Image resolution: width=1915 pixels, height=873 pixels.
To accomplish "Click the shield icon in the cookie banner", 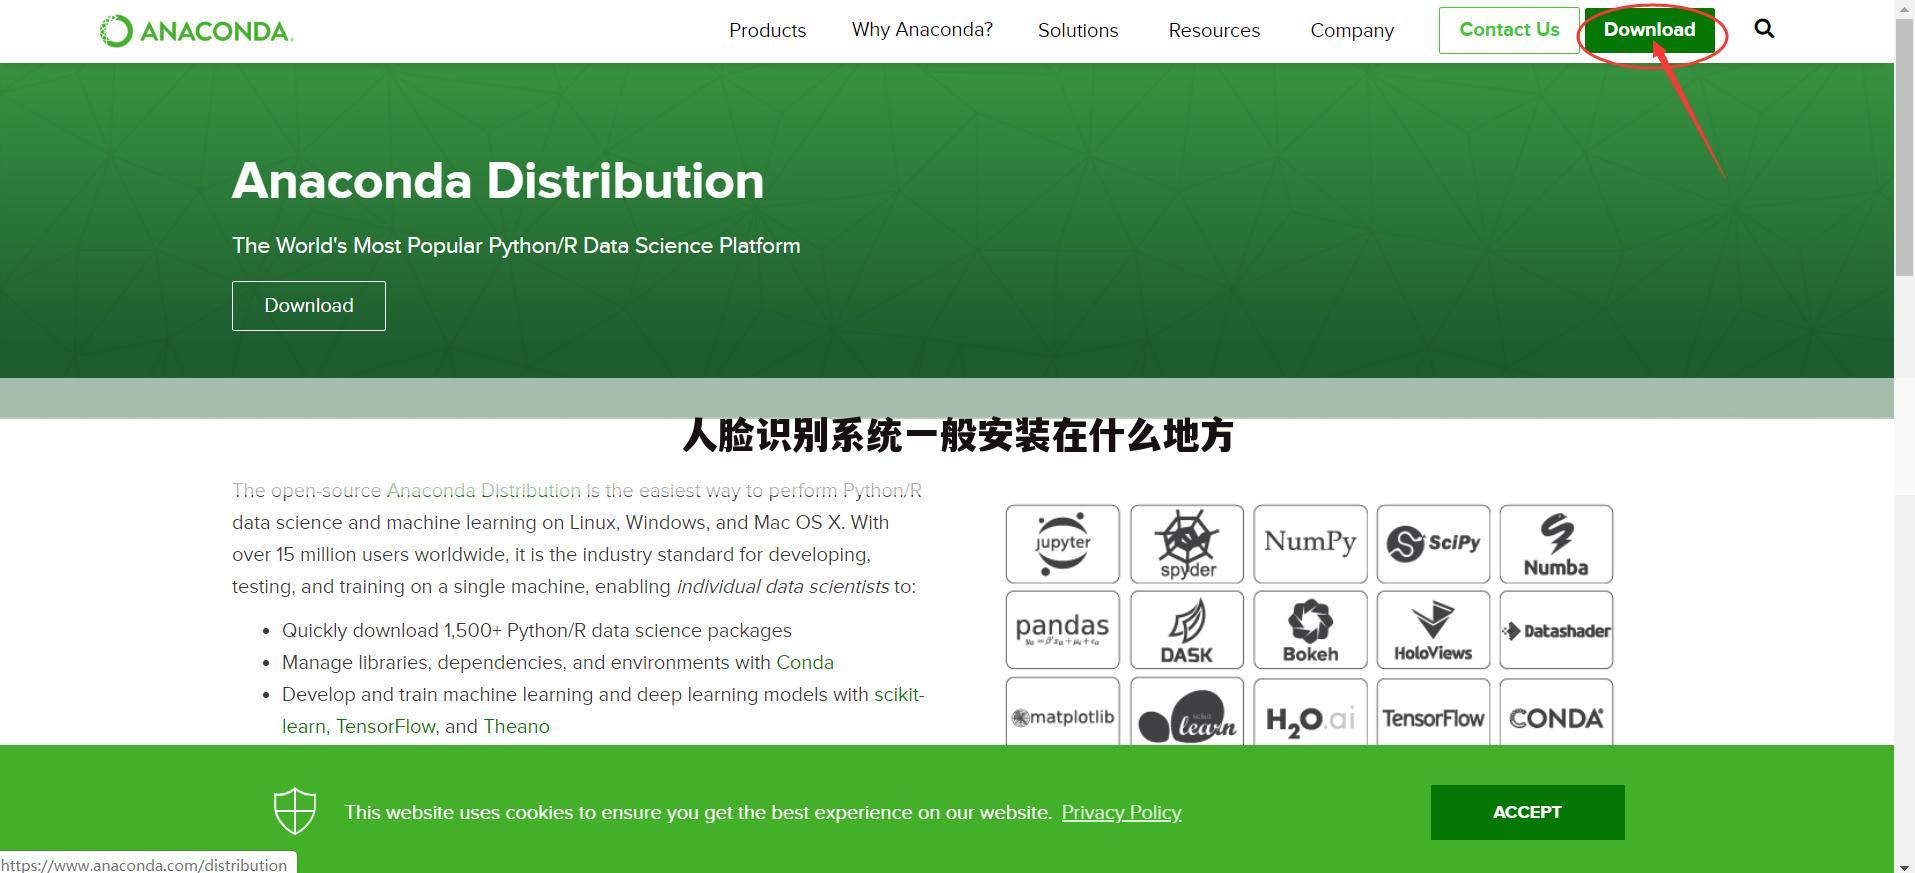I will click(x=295, y=811).
